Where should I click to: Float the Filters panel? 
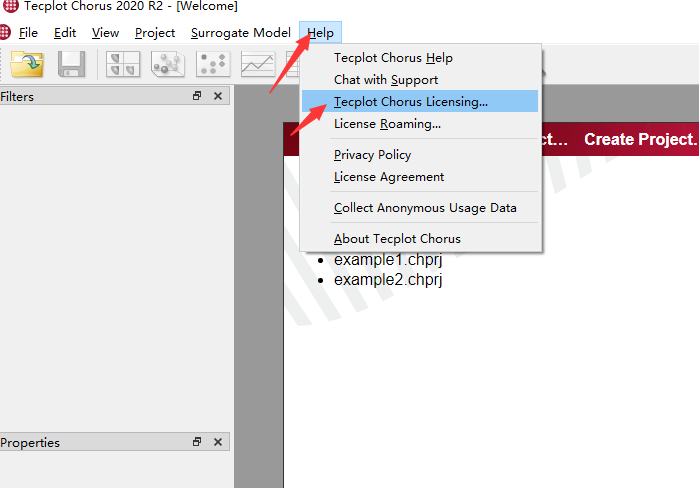click(x=197, y=96)
